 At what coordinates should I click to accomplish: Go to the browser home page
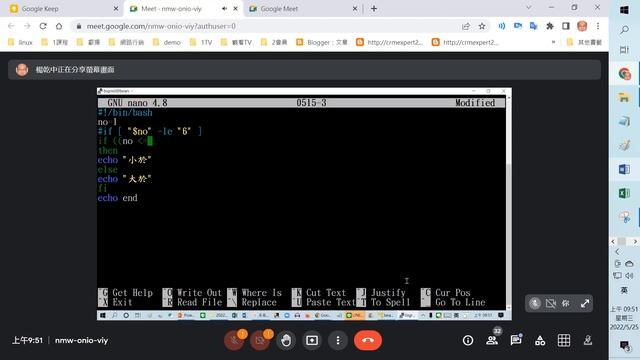[59, 26]
